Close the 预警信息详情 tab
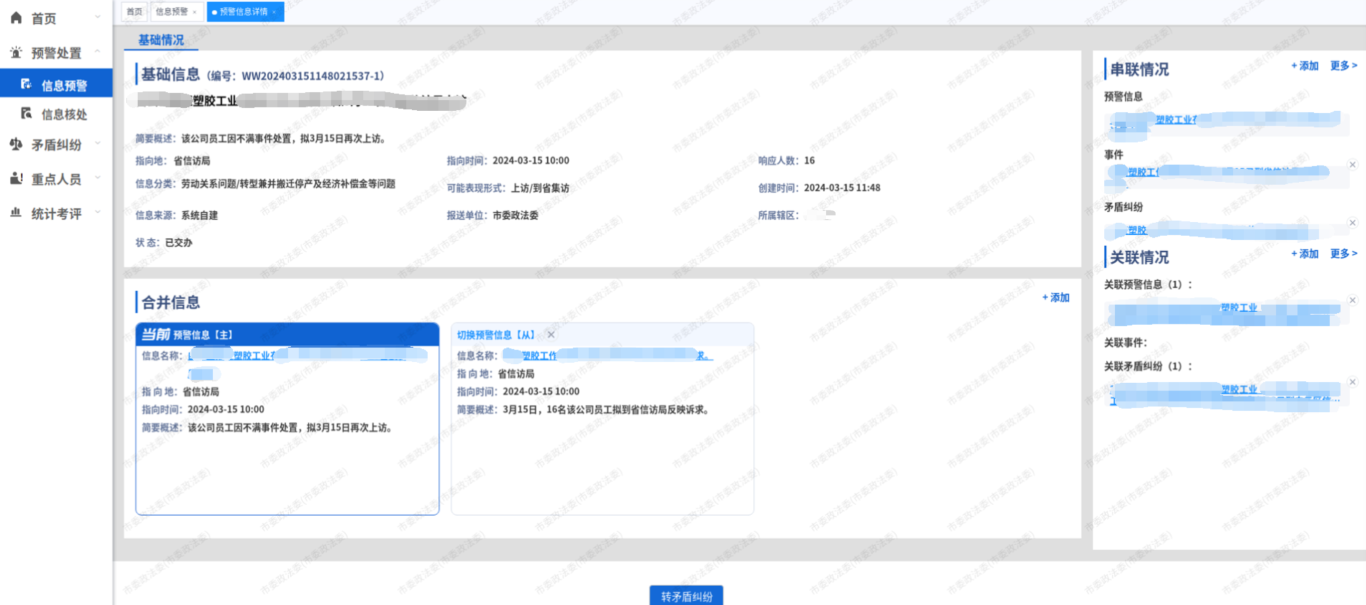The height and width of the screenshot is (605, 1366). [x=274, y=12]
